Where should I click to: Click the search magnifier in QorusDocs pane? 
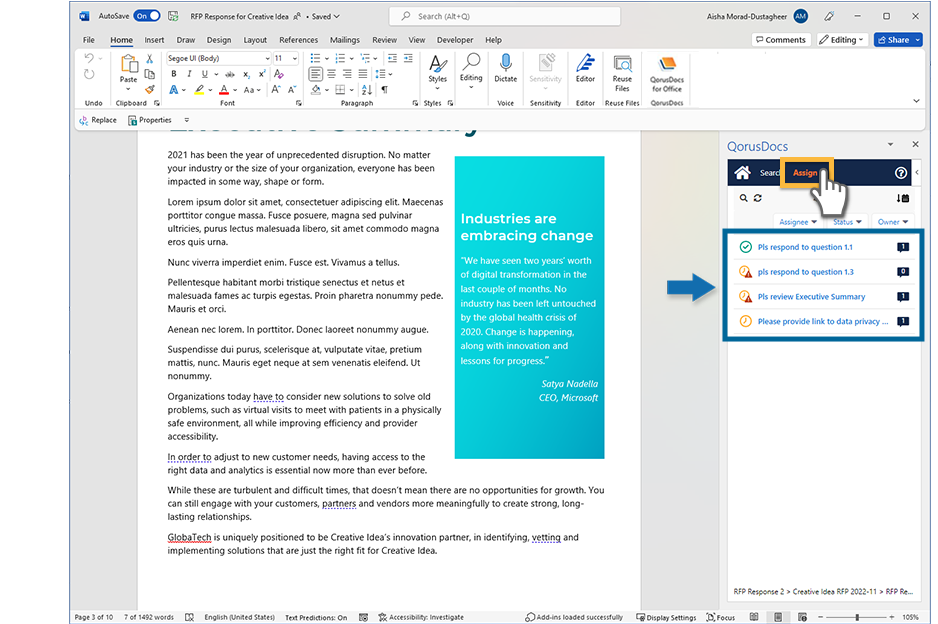pos(744,198)
